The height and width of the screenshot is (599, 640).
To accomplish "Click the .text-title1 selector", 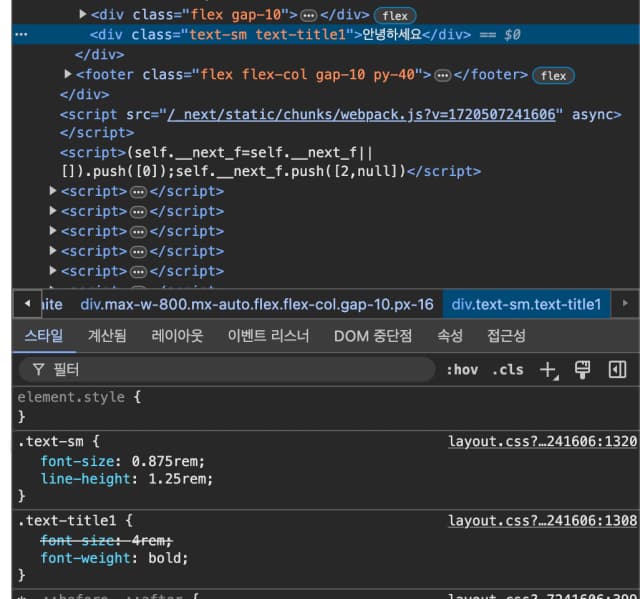I will tap(67, 521).
